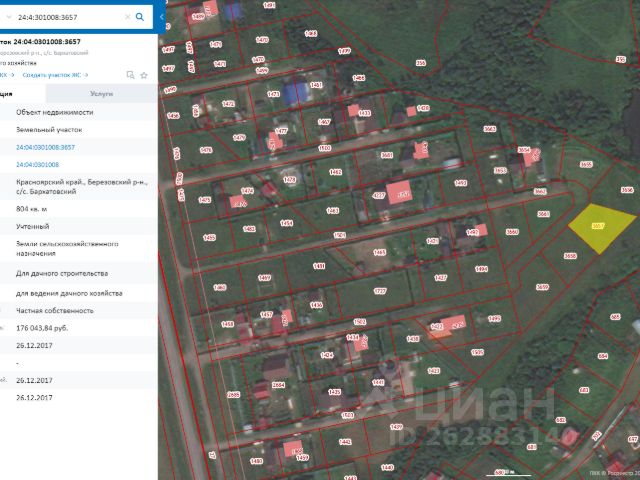Select map parcel labeled 1505
The width and height of the screenshot is (640, 480).
[x=477, y=352]
